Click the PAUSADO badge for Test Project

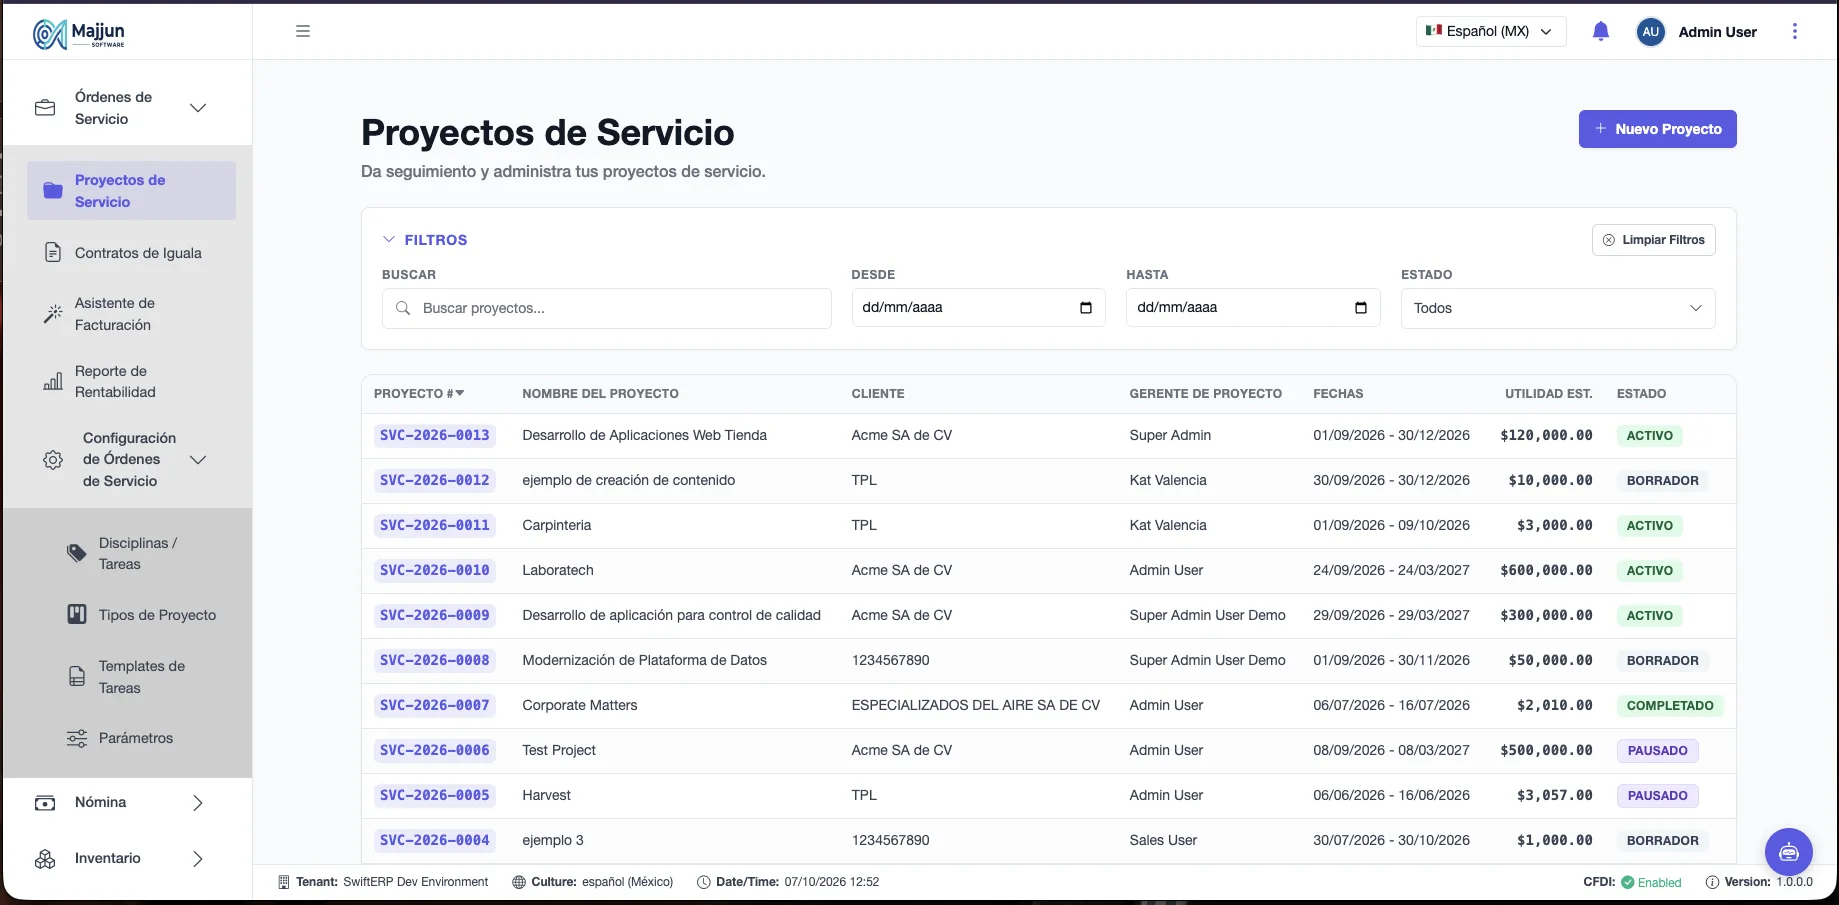point(1657,750)
